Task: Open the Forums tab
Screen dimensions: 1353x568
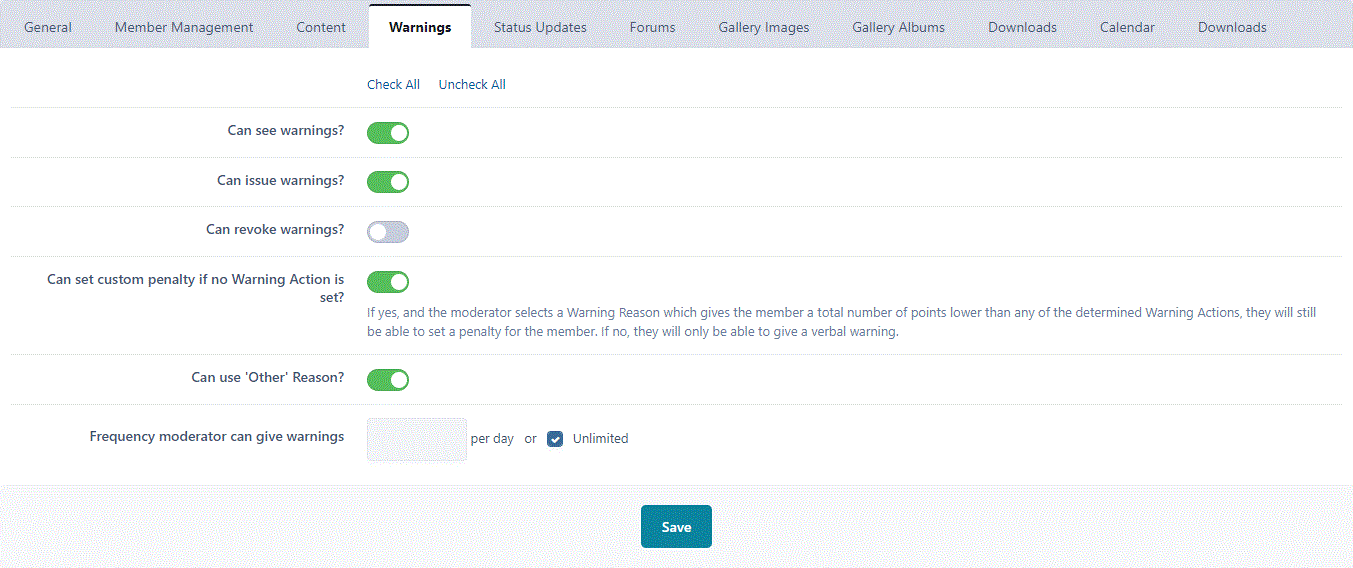Action: [652, 27]
